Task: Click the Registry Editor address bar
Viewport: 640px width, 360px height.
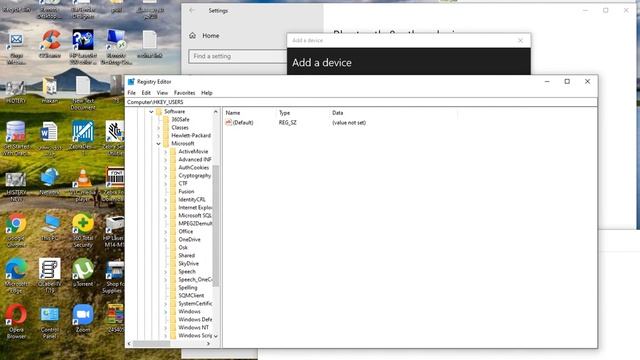Action: [361, 102]
